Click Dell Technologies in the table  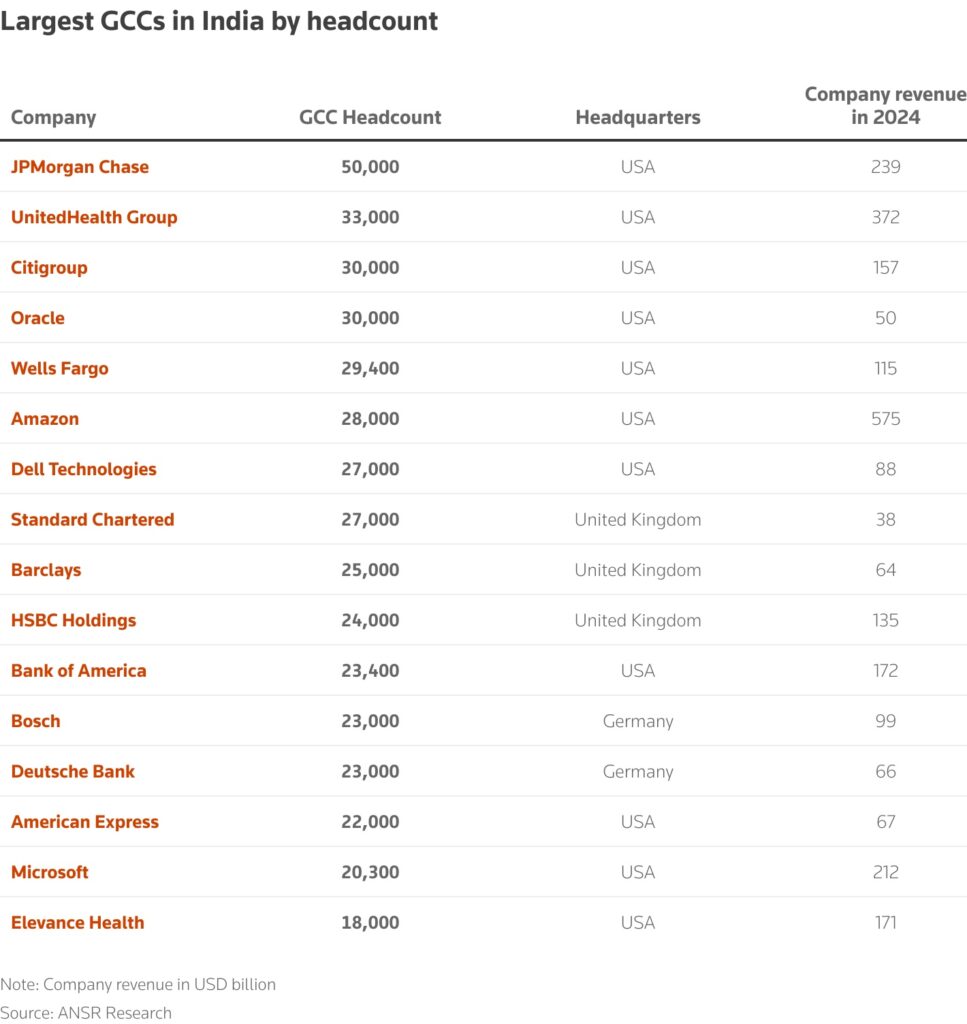coord(84,469)
